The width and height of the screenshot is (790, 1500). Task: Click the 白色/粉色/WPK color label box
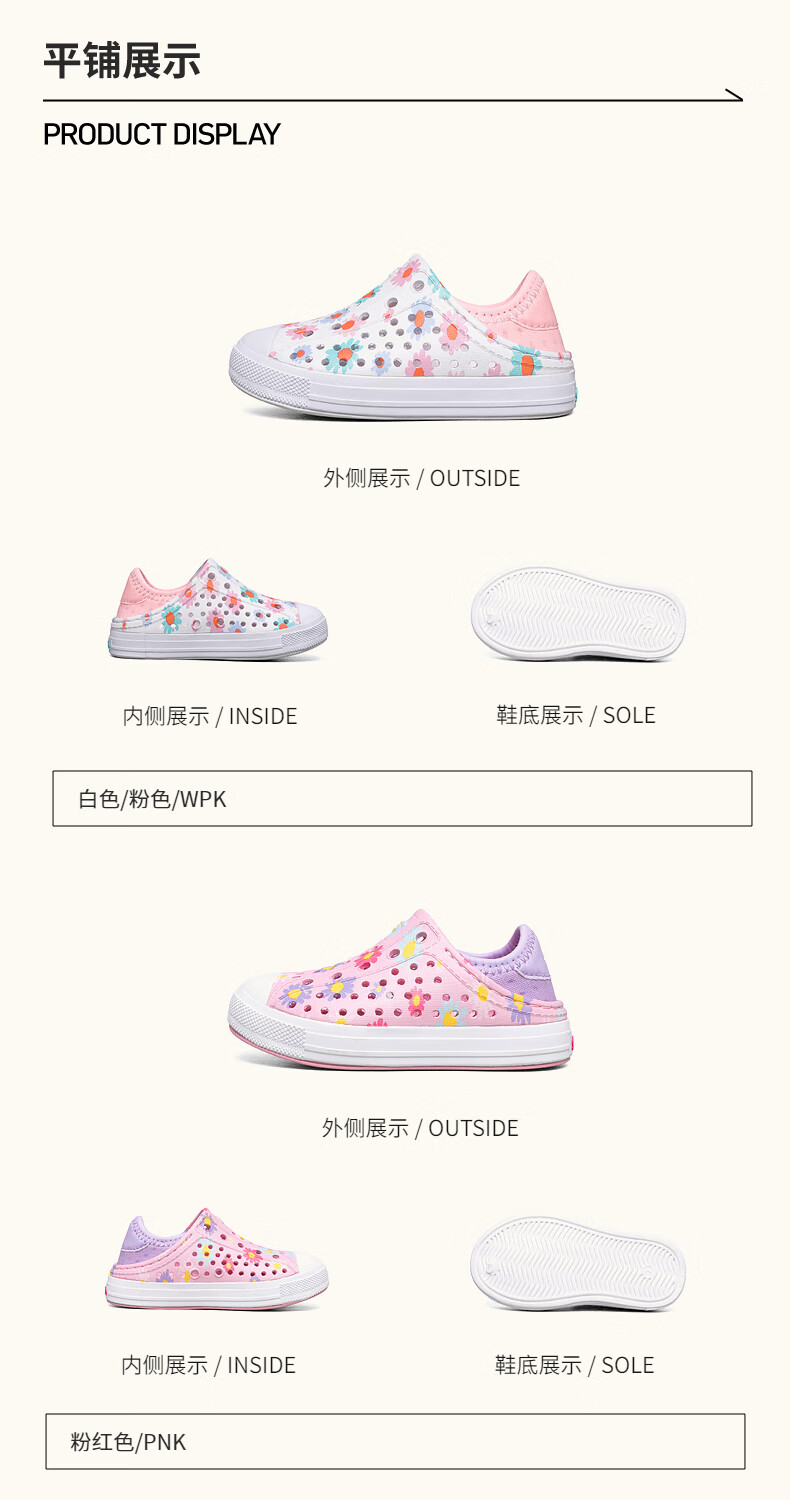(402, 798)
